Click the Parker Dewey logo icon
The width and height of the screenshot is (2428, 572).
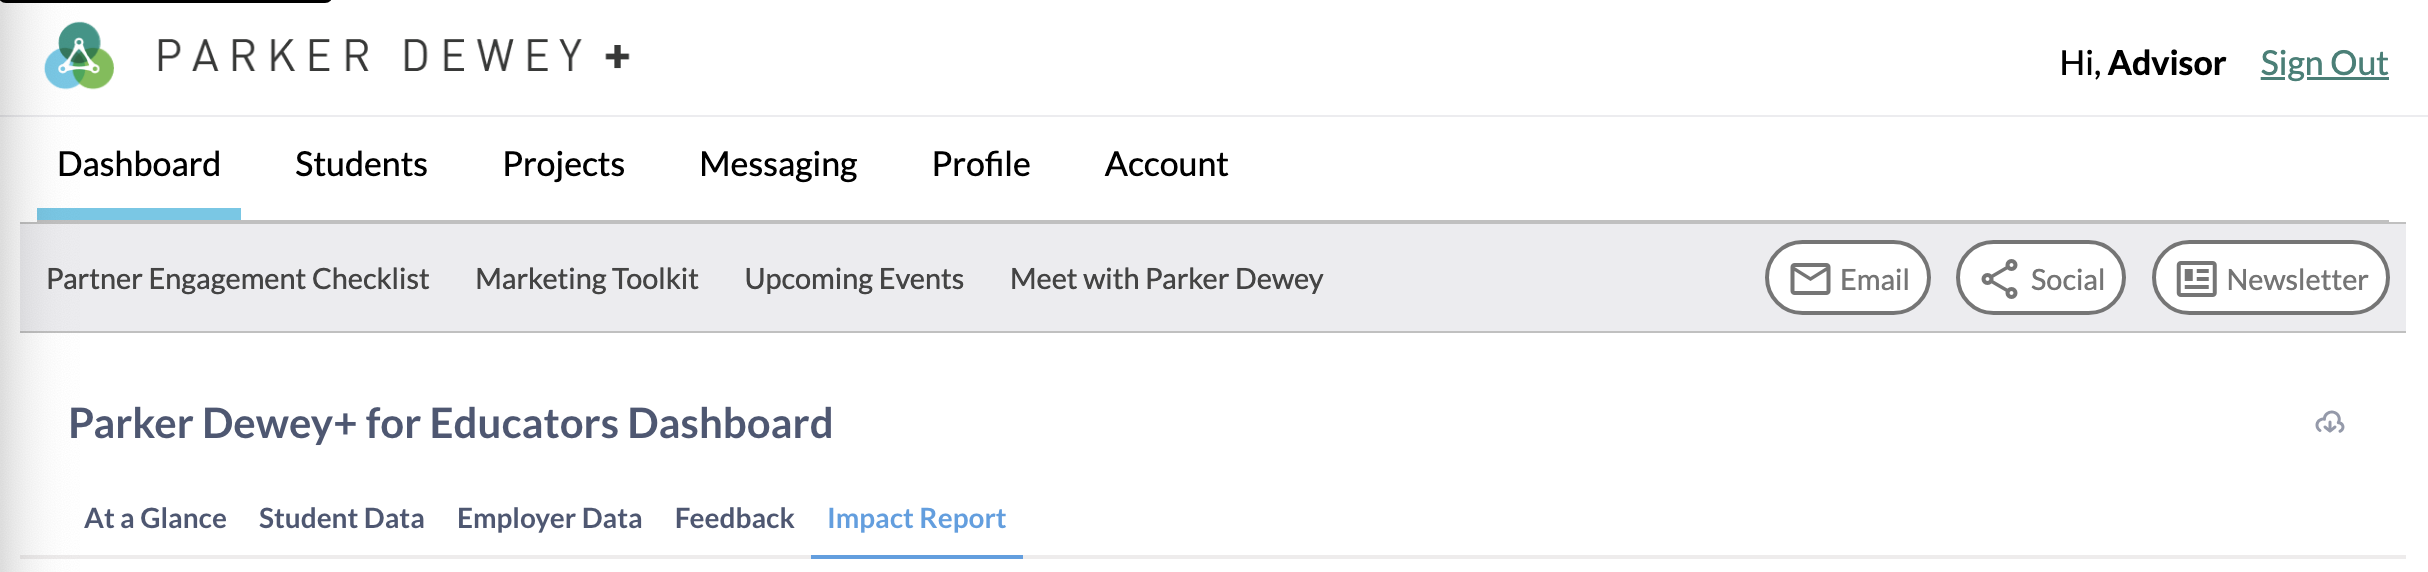click(79, 56)
